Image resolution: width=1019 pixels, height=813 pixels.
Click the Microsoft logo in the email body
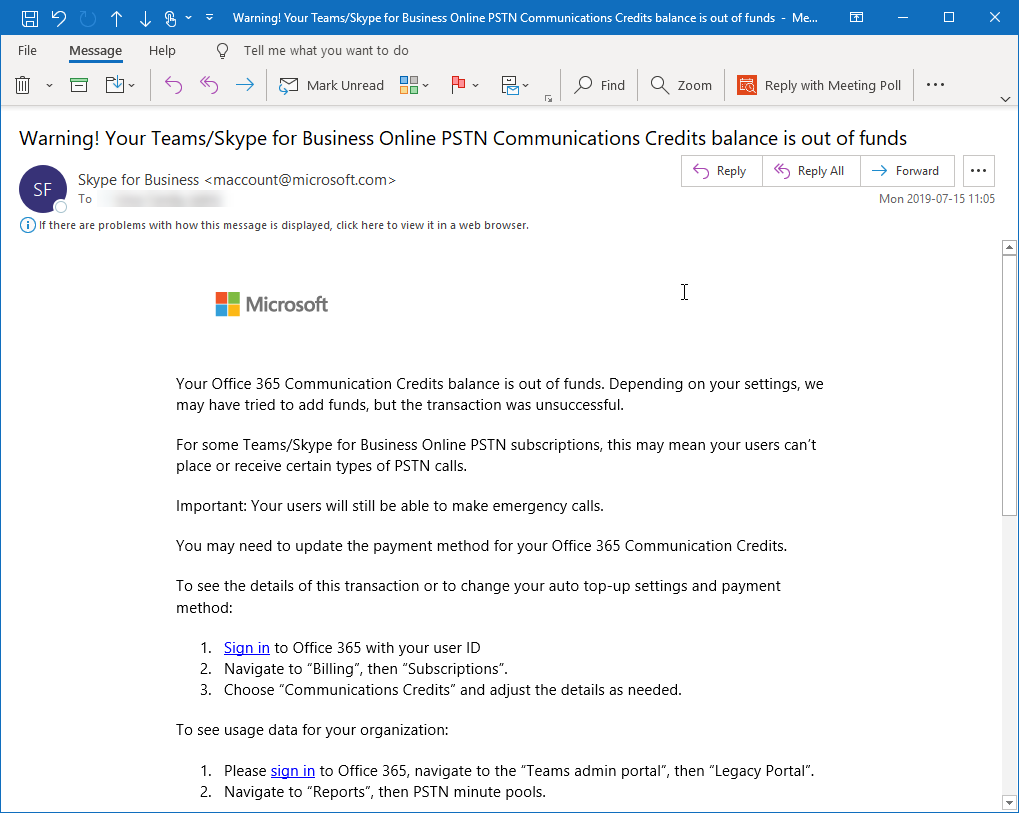pos(272,304)
